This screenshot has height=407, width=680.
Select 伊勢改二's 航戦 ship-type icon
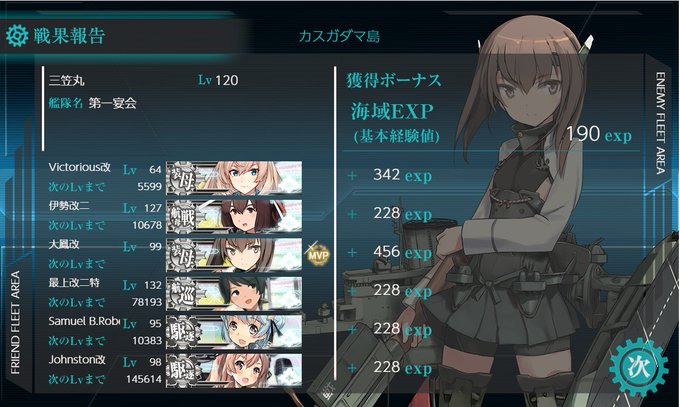tap(182, 216)
